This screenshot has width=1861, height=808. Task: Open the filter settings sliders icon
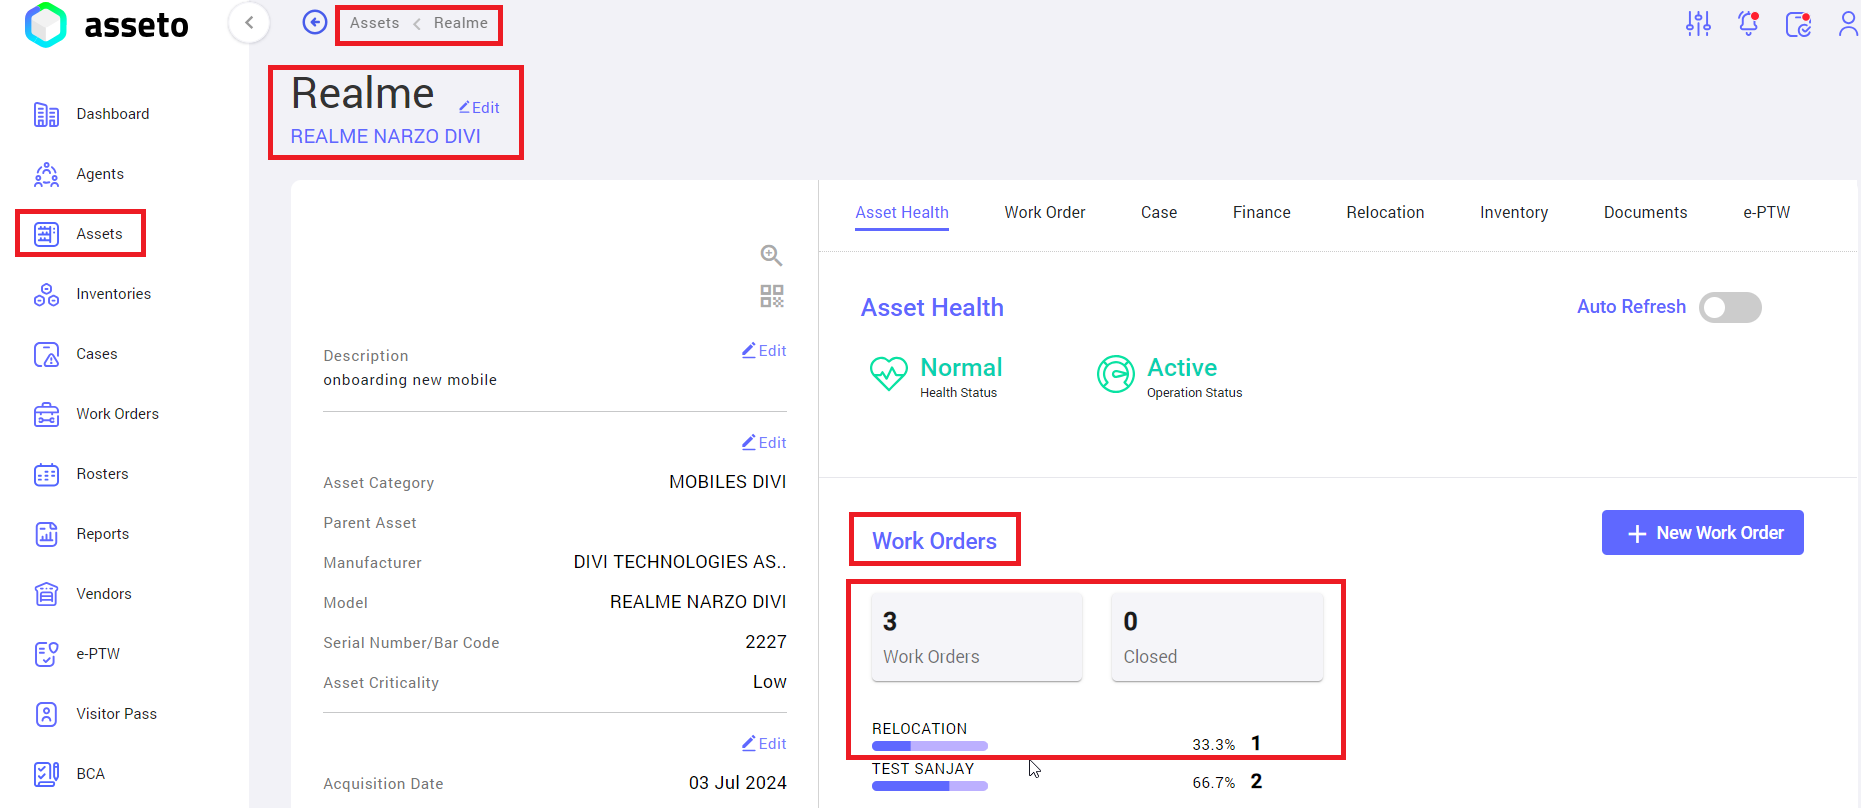pyautogui.click(x=1698, y=24)
